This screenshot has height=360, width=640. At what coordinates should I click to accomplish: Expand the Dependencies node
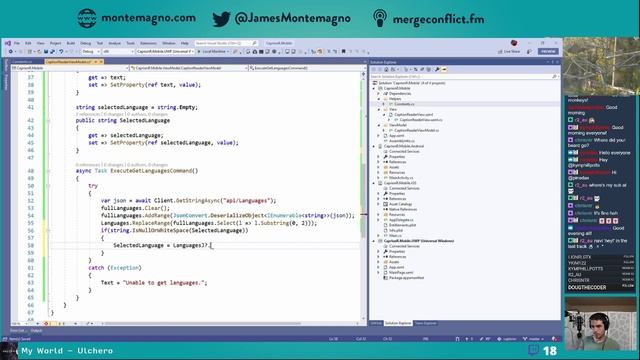point(379,93)
